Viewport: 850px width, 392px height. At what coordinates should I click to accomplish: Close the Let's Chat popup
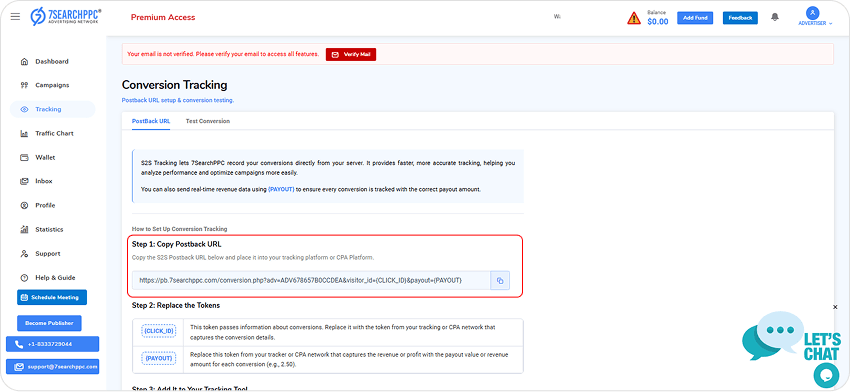click(x=835, y=307)
